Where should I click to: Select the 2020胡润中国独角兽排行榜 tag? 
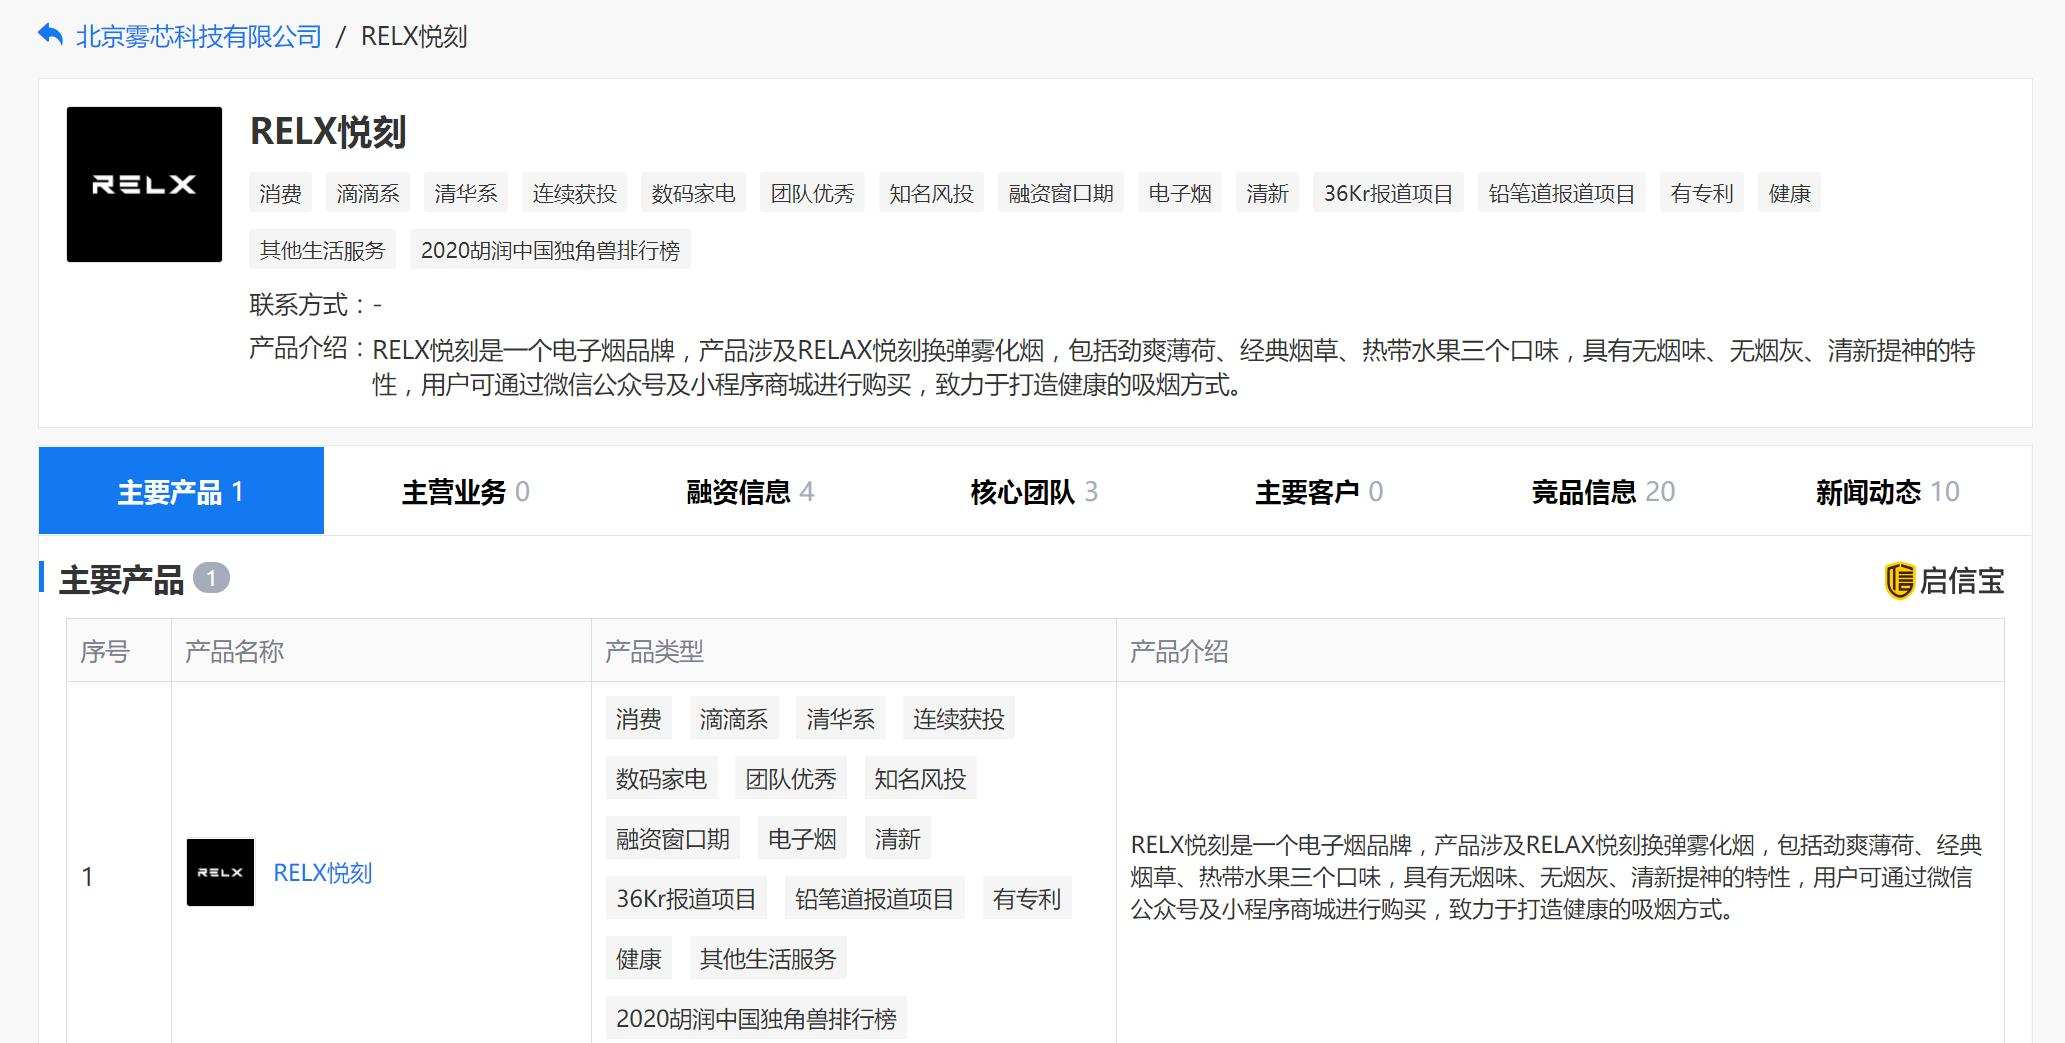point(551,250)
